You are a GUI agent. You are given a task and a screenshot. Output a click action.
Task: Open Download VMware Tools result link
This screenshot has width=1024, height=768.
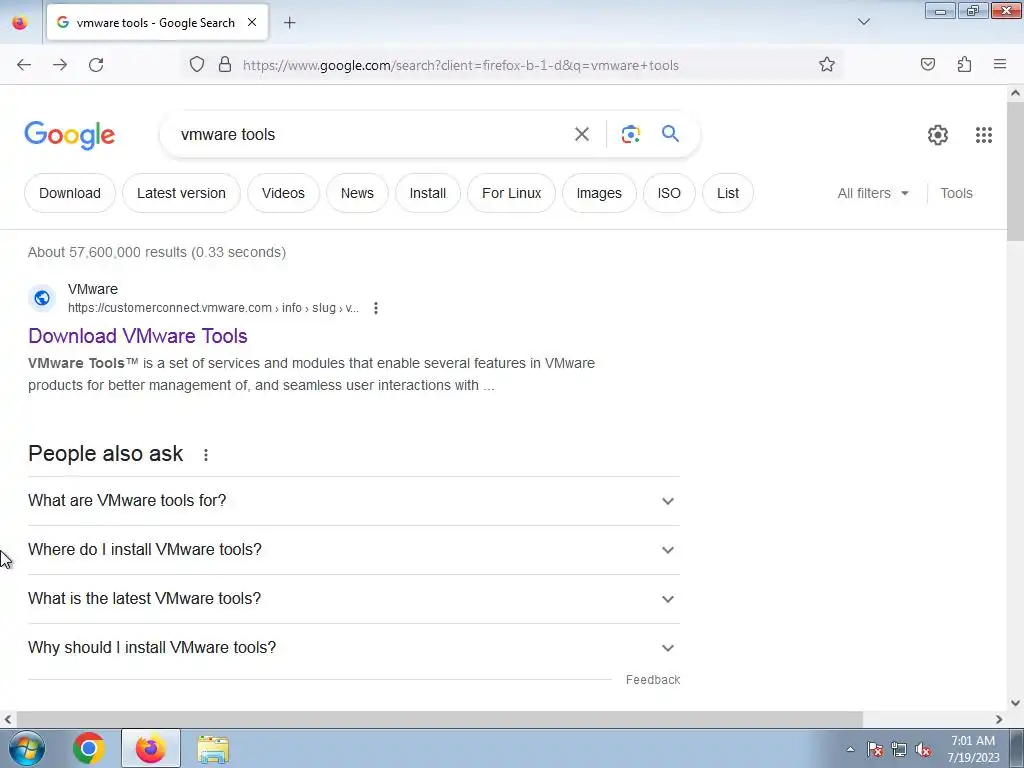pyautogui.click(x=138, y=336)
